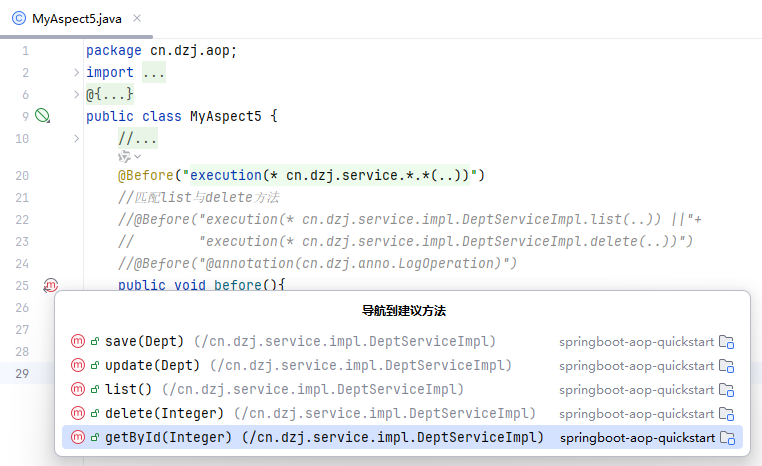Expand the folded import statements
The height and width of the screenshot is (466, 762).
point(77,72)
